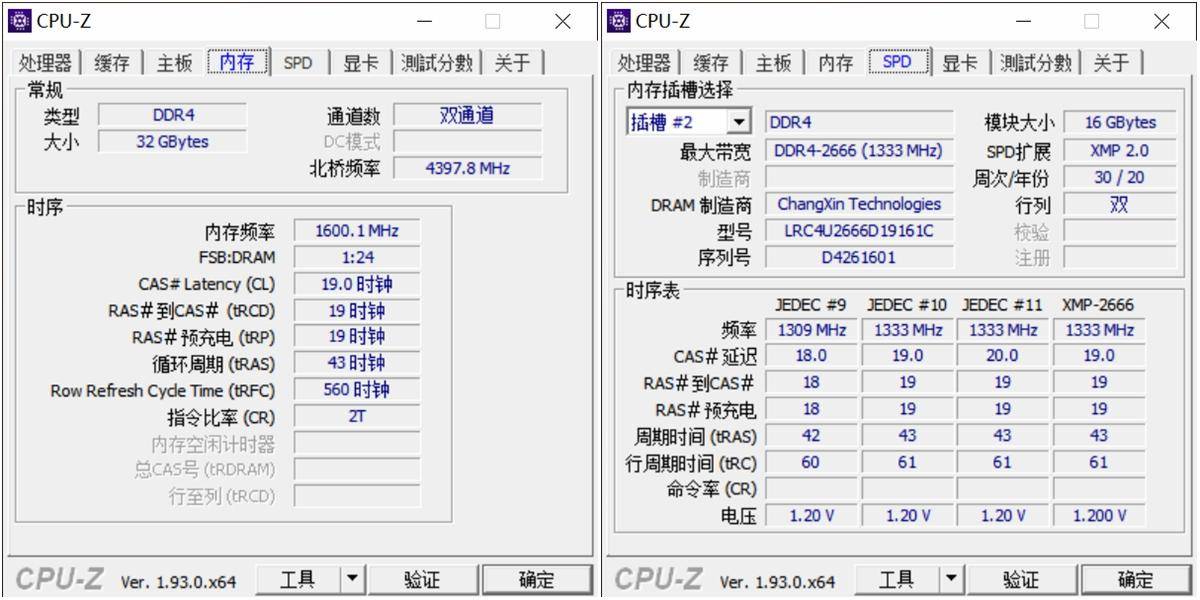1200x600 pixels.
Task: Switch to the 显卡 tab in right window
Action: pyautogui.click(x=959, y=61)
